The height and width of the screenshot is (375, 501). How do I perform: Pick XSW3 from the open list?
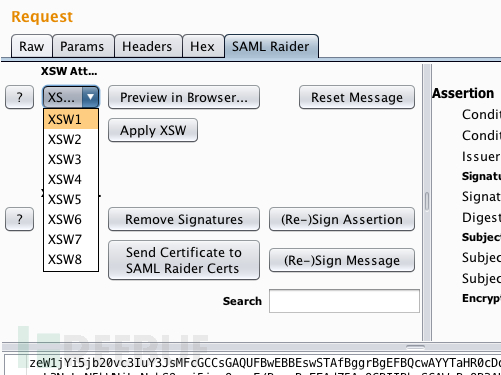click(x=71, y=159)
